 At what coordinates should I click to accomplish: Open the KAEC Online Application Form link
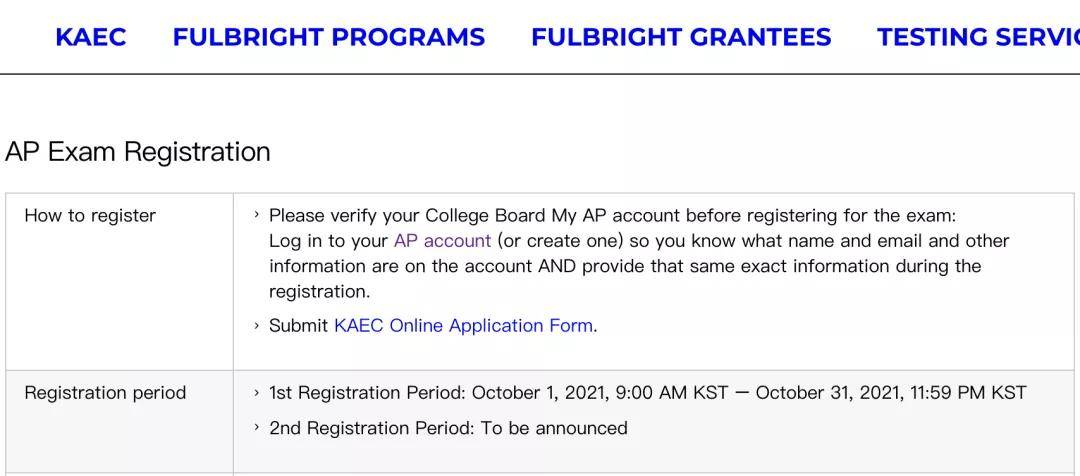click(463, 326)
